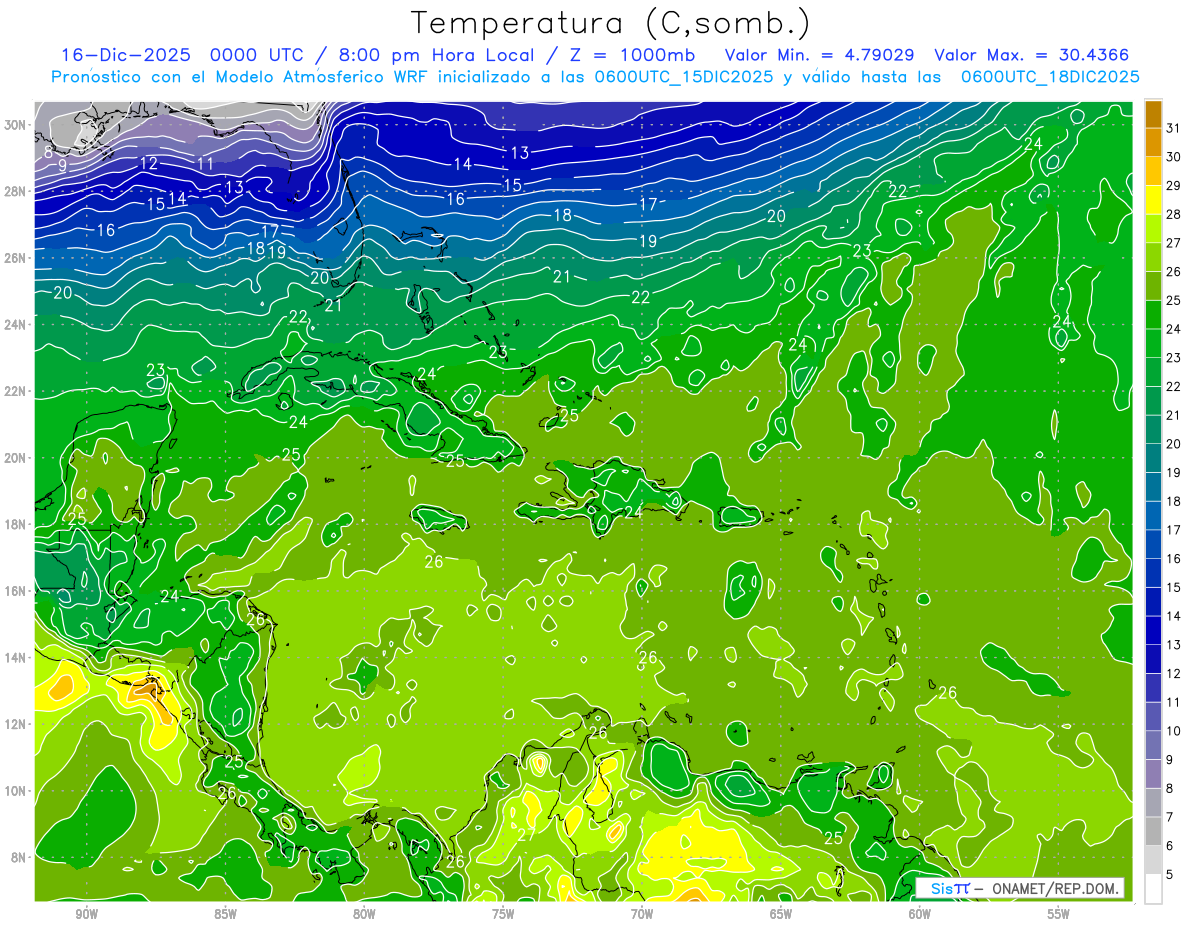This screenshot has height=927, width=1200.
Task: Click the 22N latitude axis label
Action: point(16,391)
